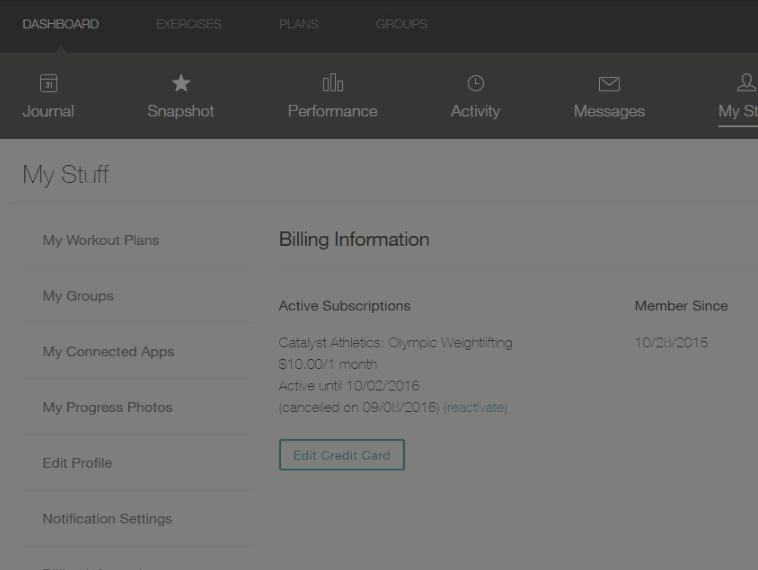Open Edit Profile in sidebar
Image resolution: width=758 pixels, height=570 pixels.
pos(77,463)
